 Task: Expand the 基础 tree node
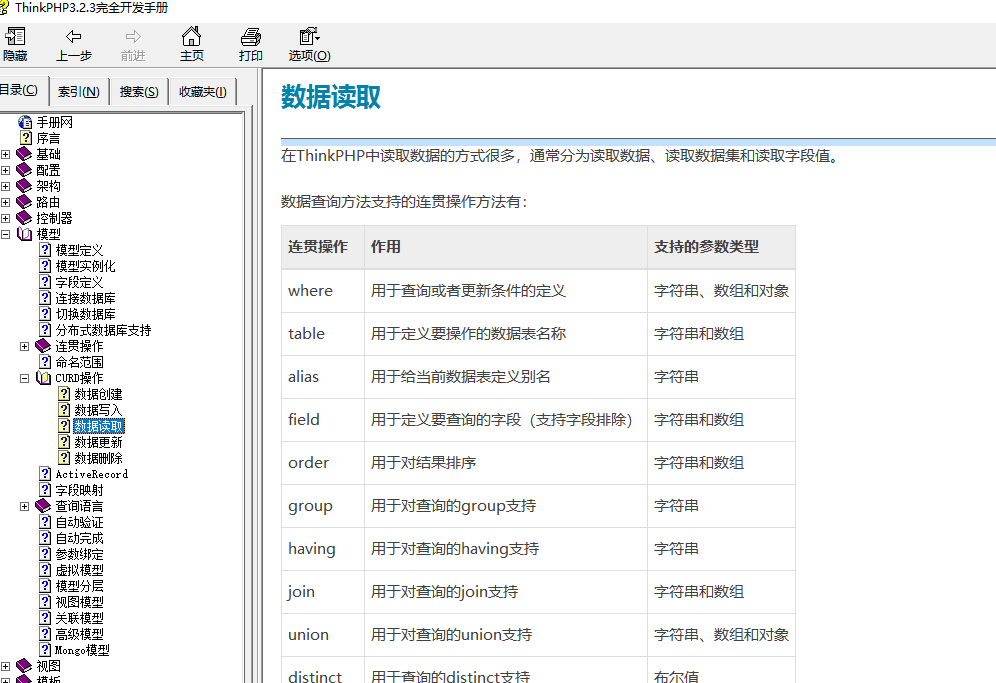6,154
